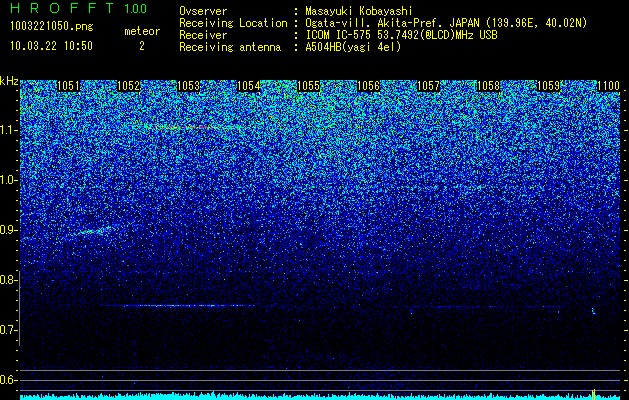Click the 1053 time marker
Viewport: 629px width, 400px height.
188,86
